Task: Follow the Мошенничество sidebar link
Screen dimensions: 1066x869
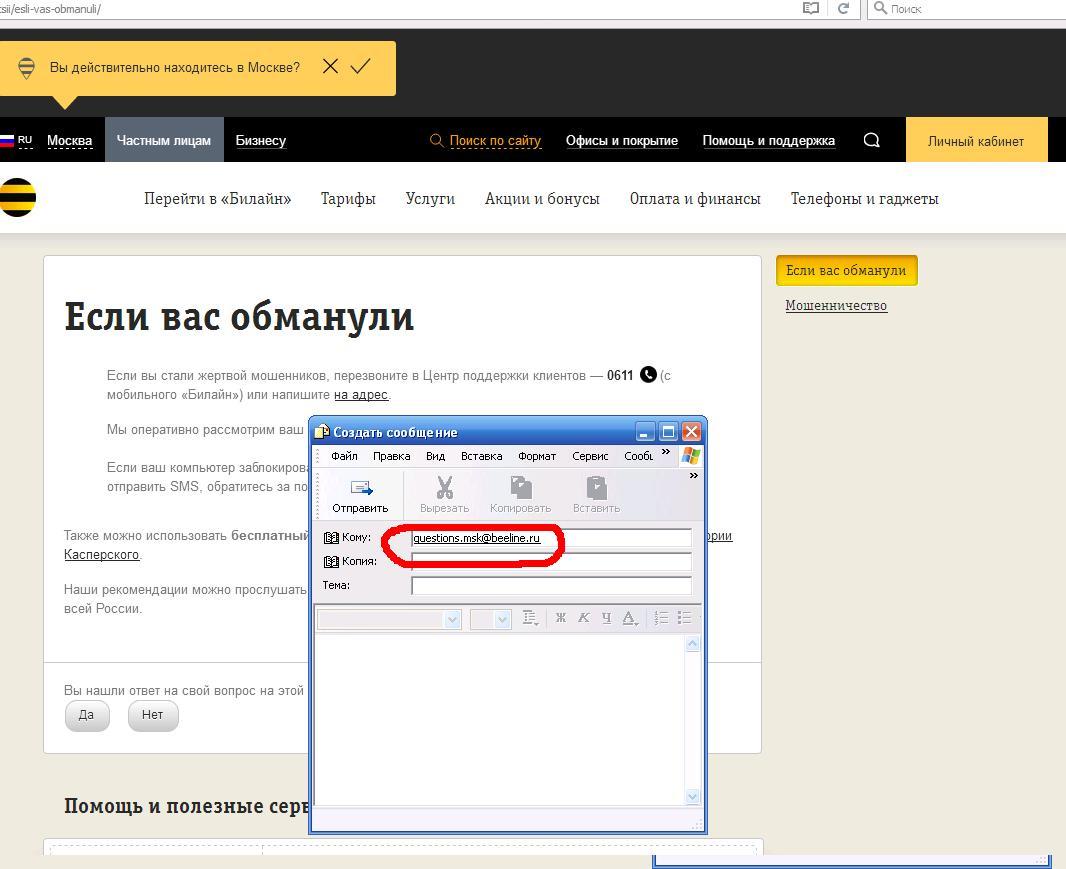Action: [836, 306]
